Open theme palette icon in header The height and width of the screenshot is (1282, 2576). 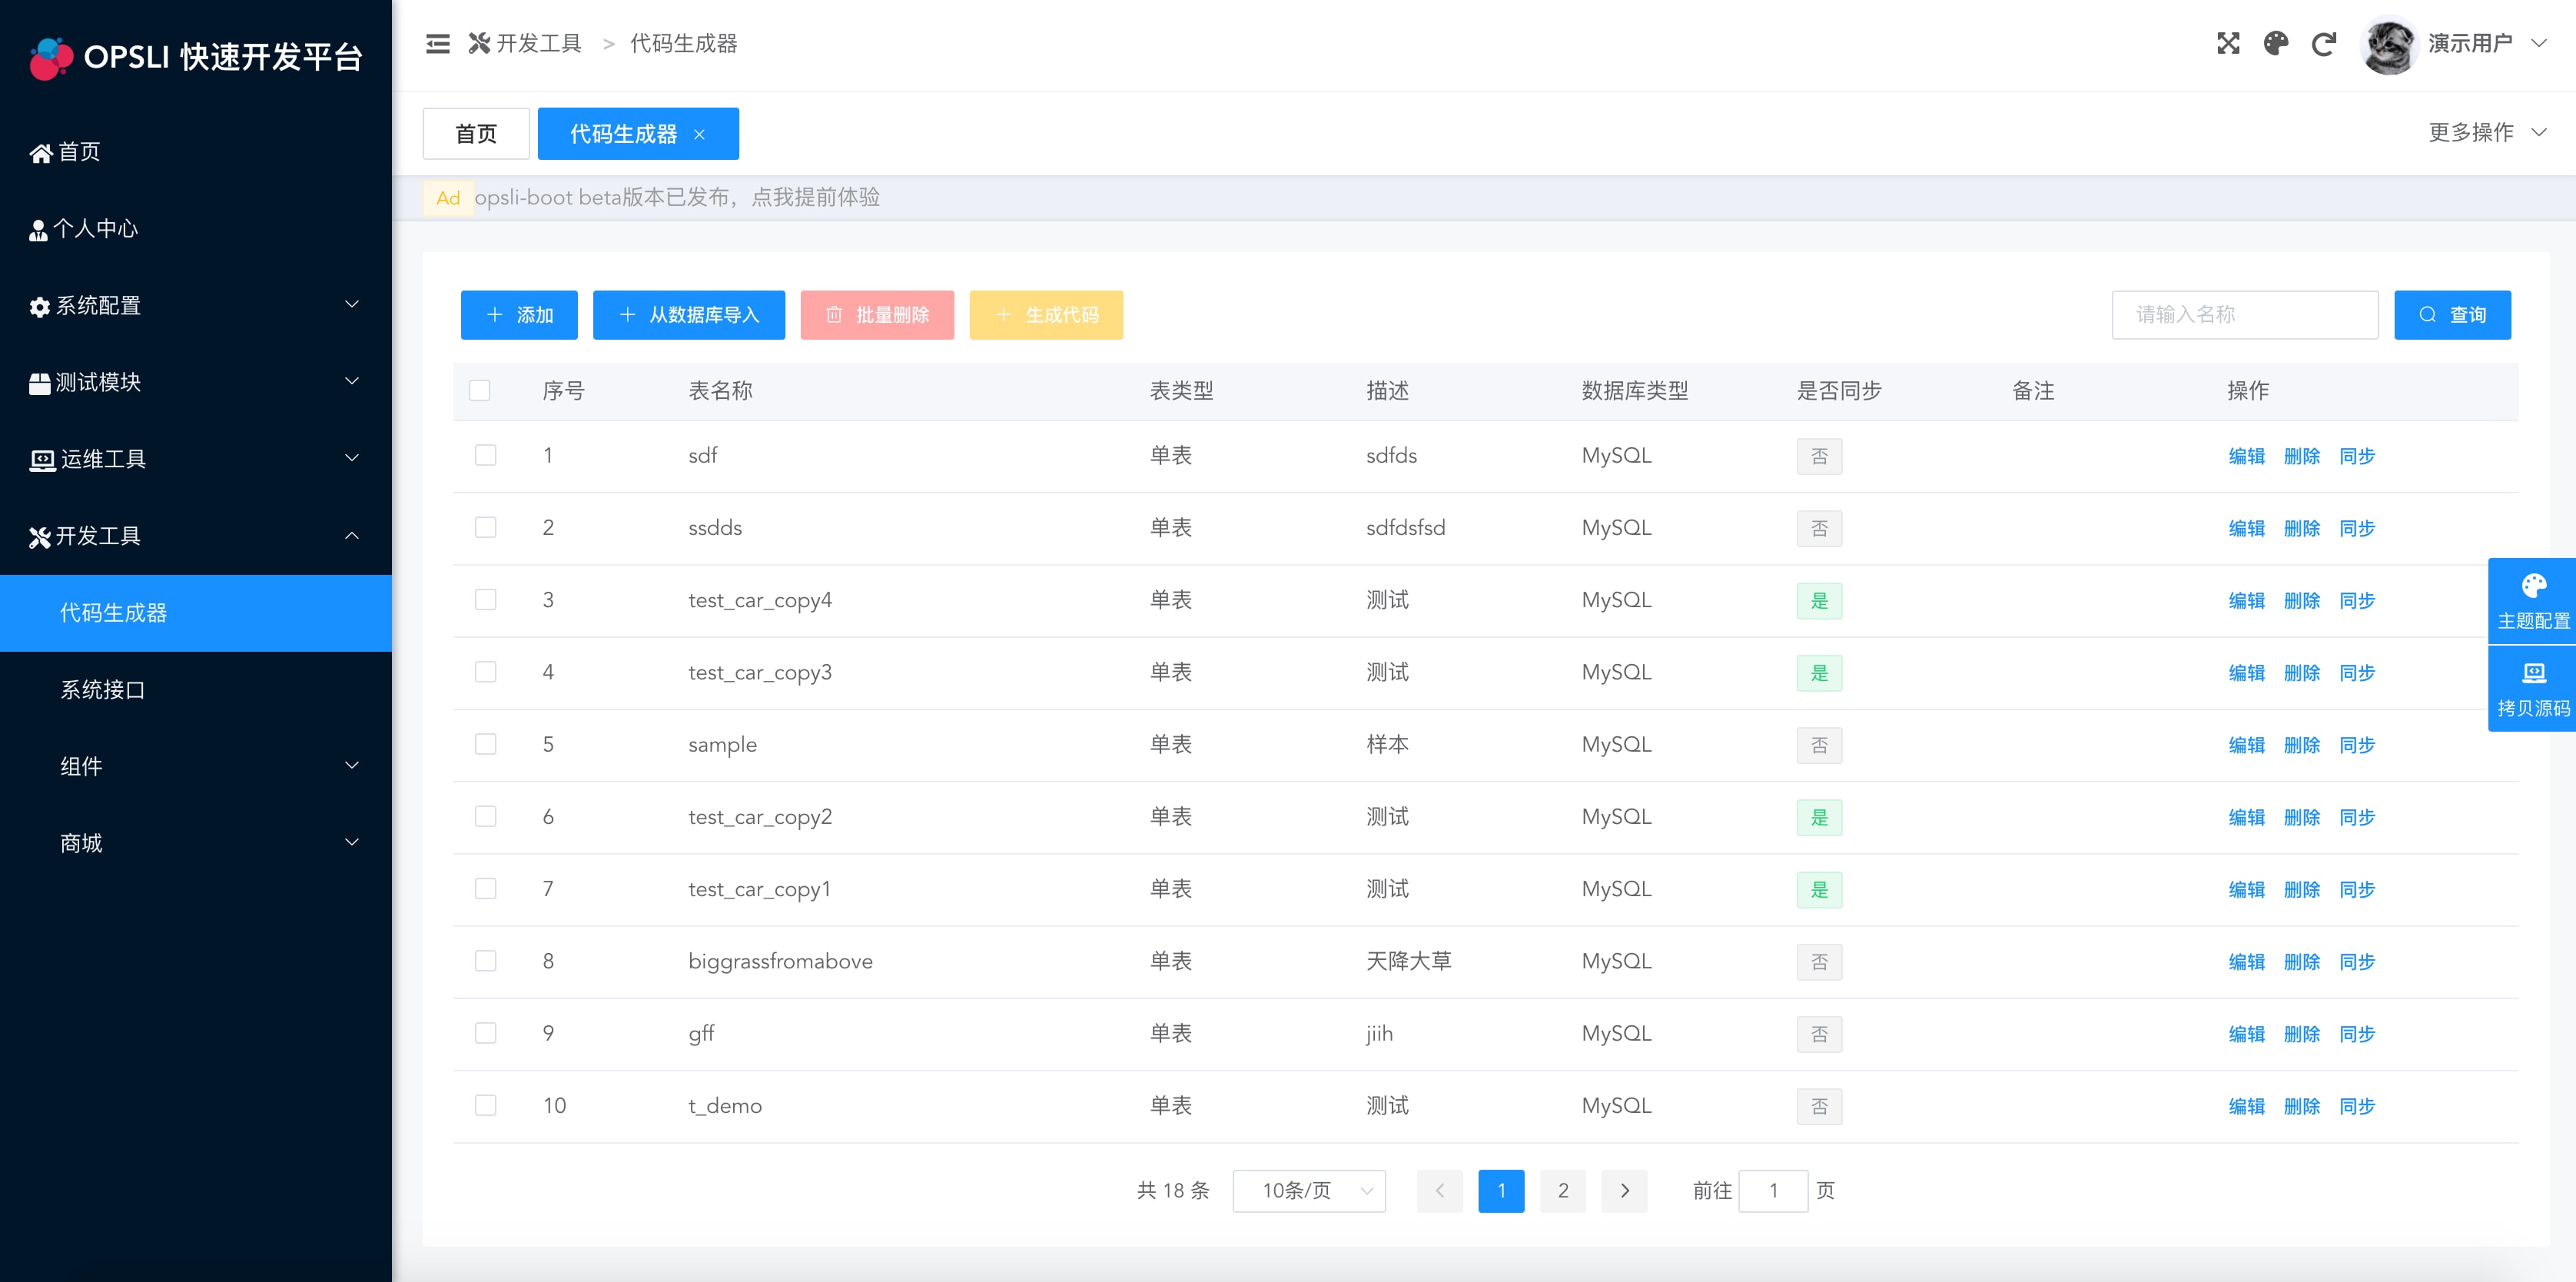click(x=2276, y=44)
